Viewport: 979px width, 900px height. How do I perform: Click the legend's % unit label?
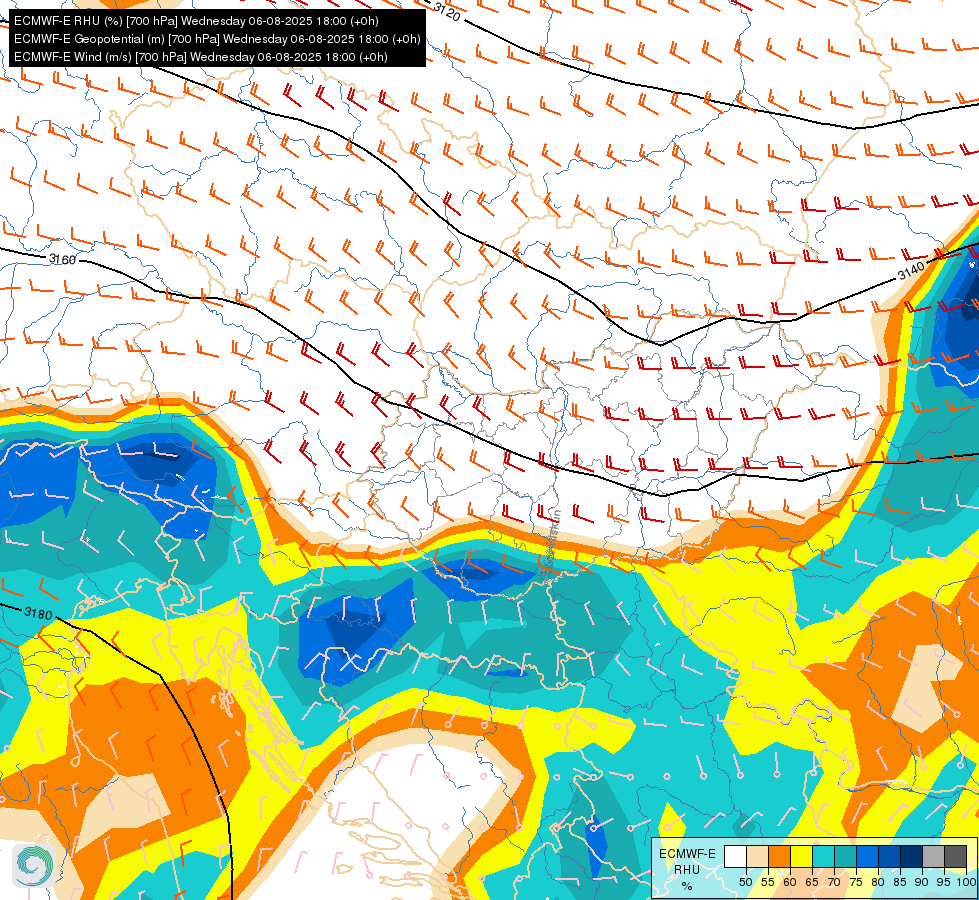(x=687, y=886)
